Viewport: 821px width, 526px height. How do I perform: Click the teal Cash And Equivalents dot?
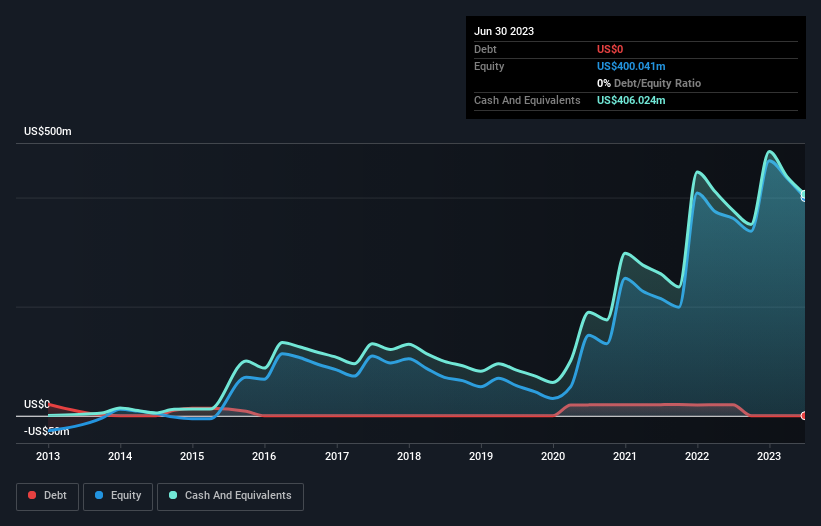coord(173,495)
